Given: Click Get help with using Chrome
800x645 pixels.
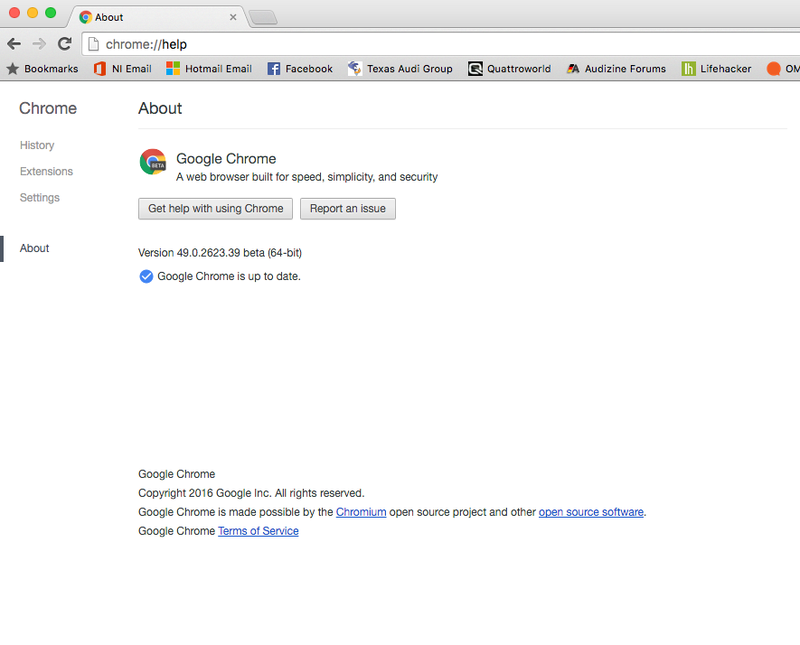Looking at the screenshot, I should (x=215, y=209).
